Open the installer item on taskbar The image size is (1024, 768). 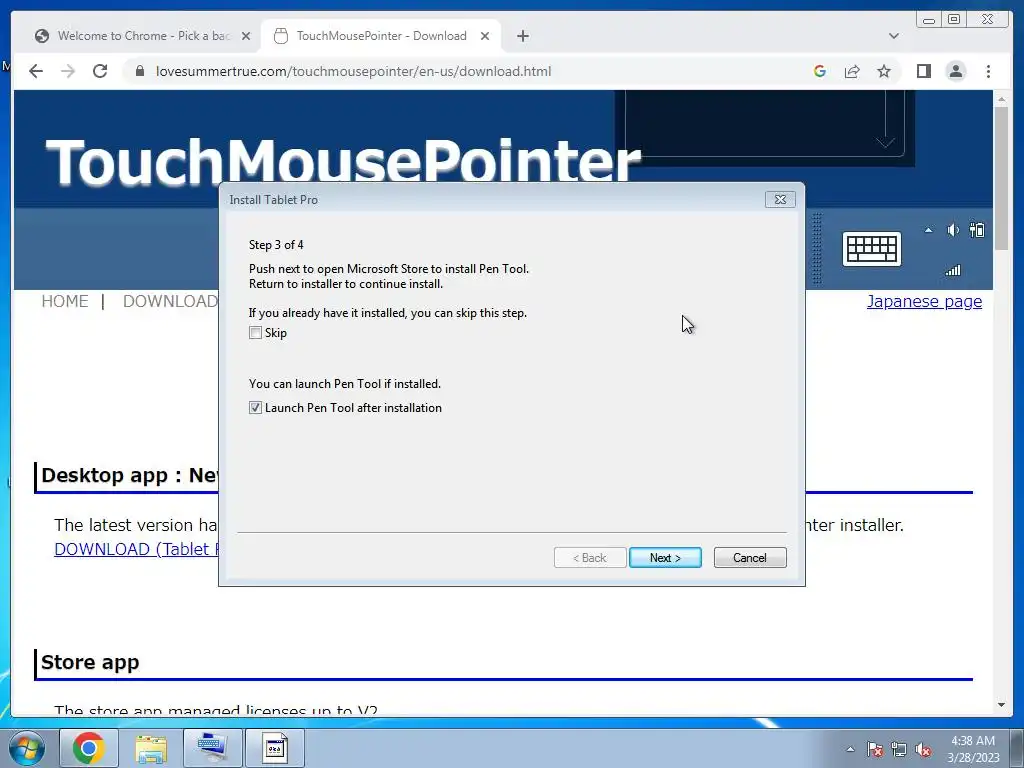click(275, 748)
